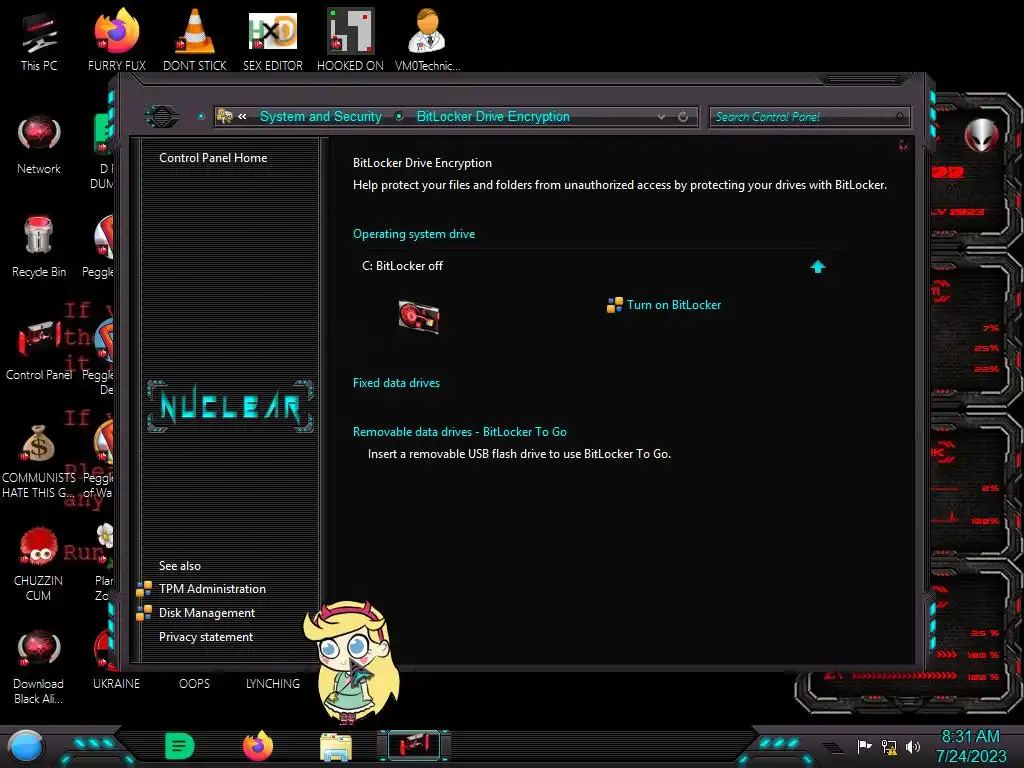Viewport: 1024px width, 768px height.
Task: Click the Start orb on the taskbar
Action: coord(26,746)
